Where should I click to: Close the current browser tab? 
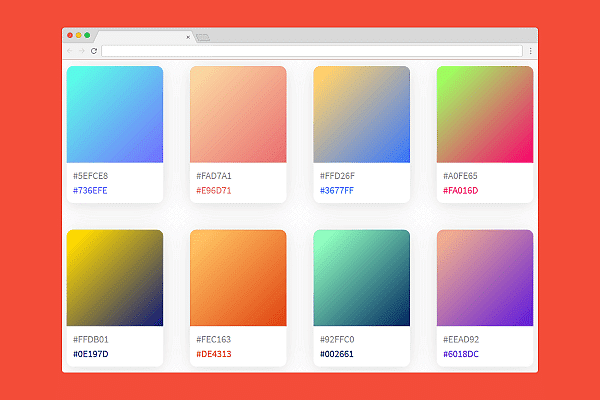[x=188, y=36]
